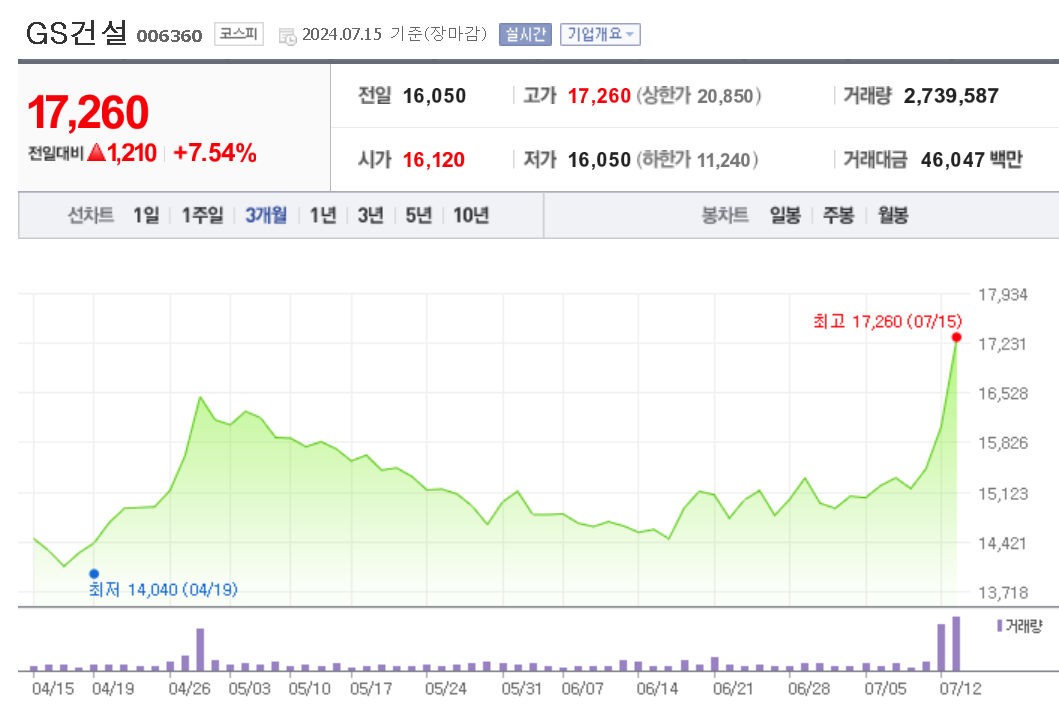Click the 최저 14,040 (04/19) label
The image size is (1059, 716).
click(163, 590)
